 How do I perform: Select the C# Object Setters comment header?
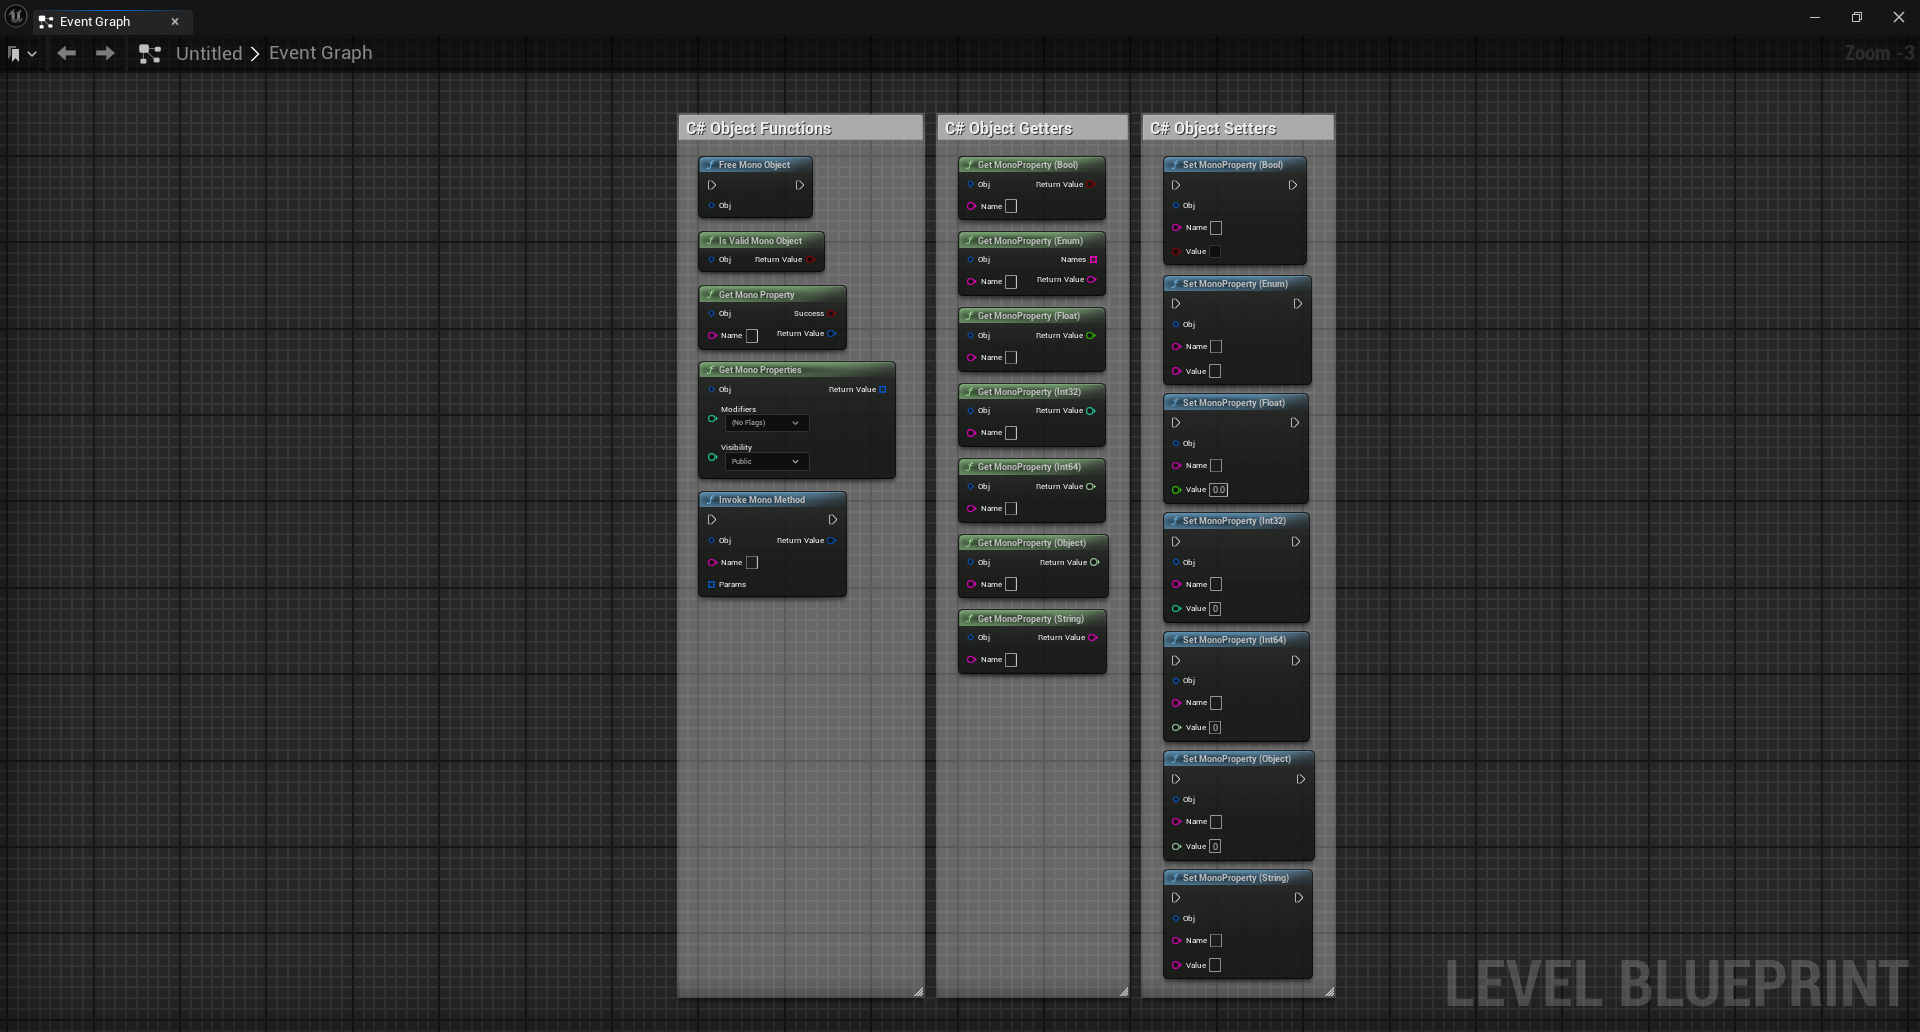tap(1238, 128)
